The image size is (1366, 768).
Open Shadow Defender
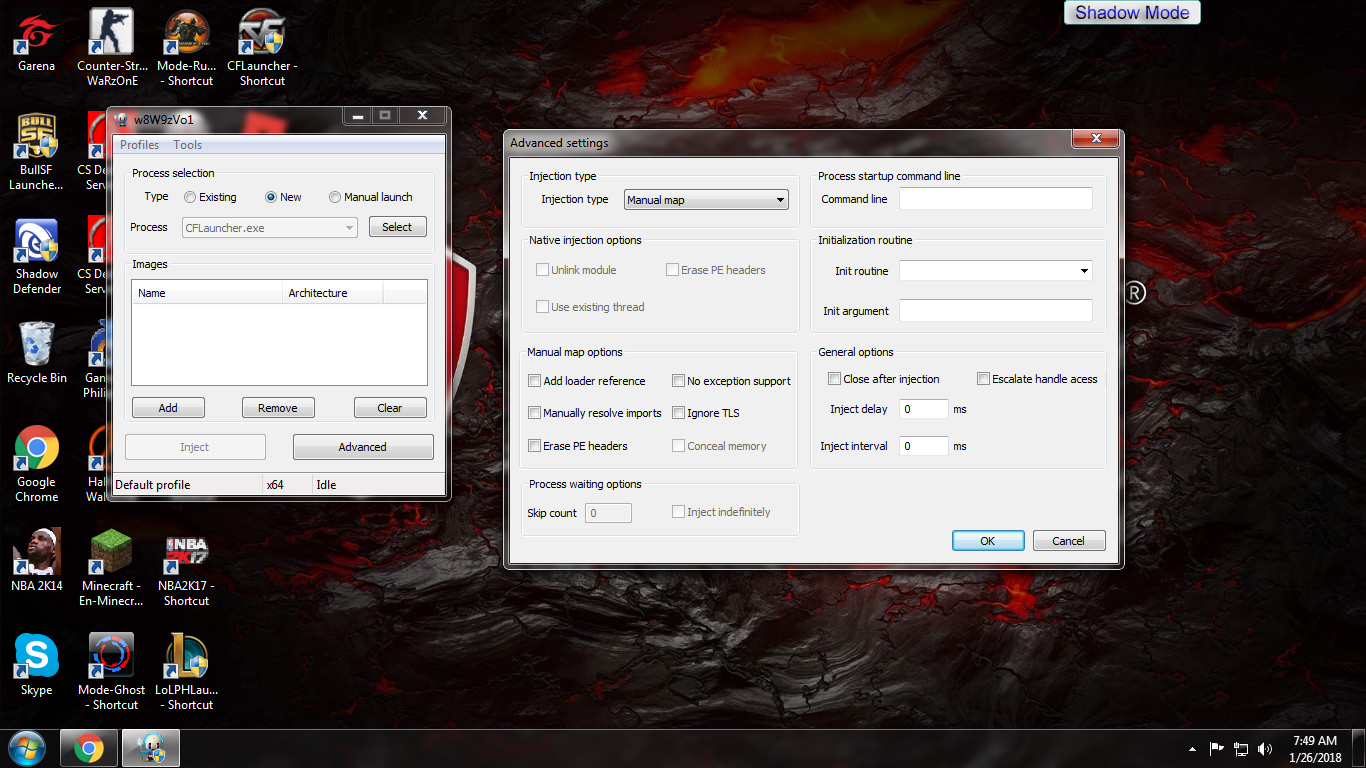point(35,240)
